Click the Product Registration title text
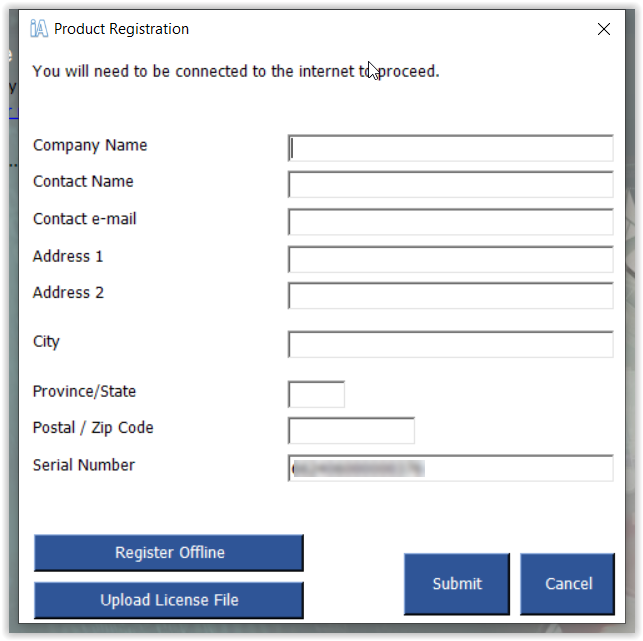This screenshot has height=641, width=643. point(121,29)
